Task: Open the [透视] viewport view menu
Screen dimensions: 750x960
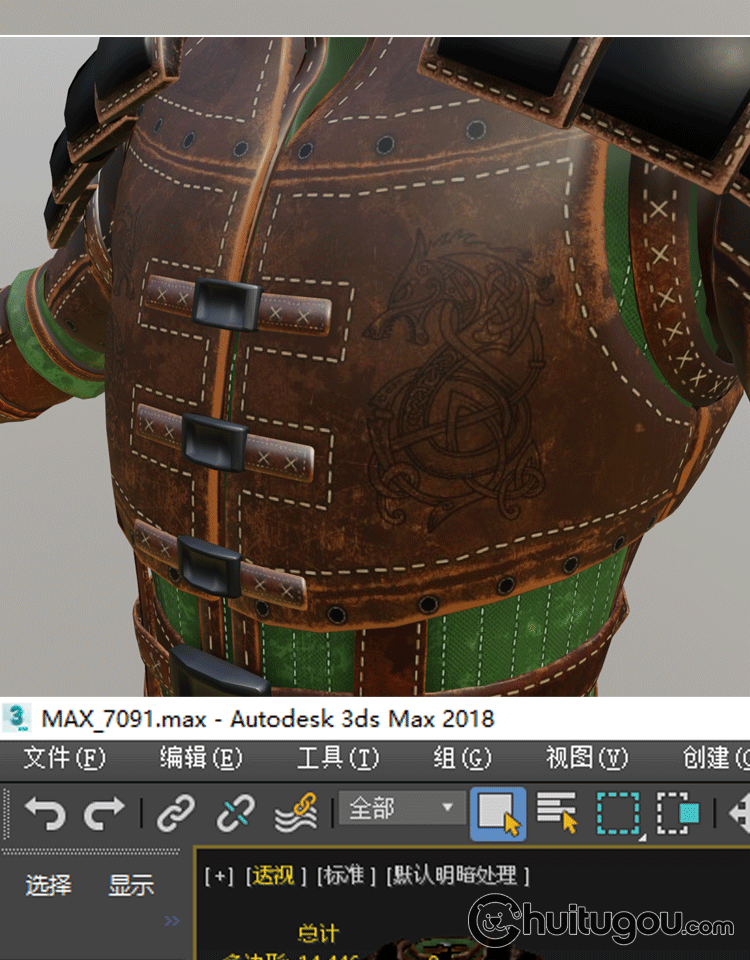Action: 273,876
